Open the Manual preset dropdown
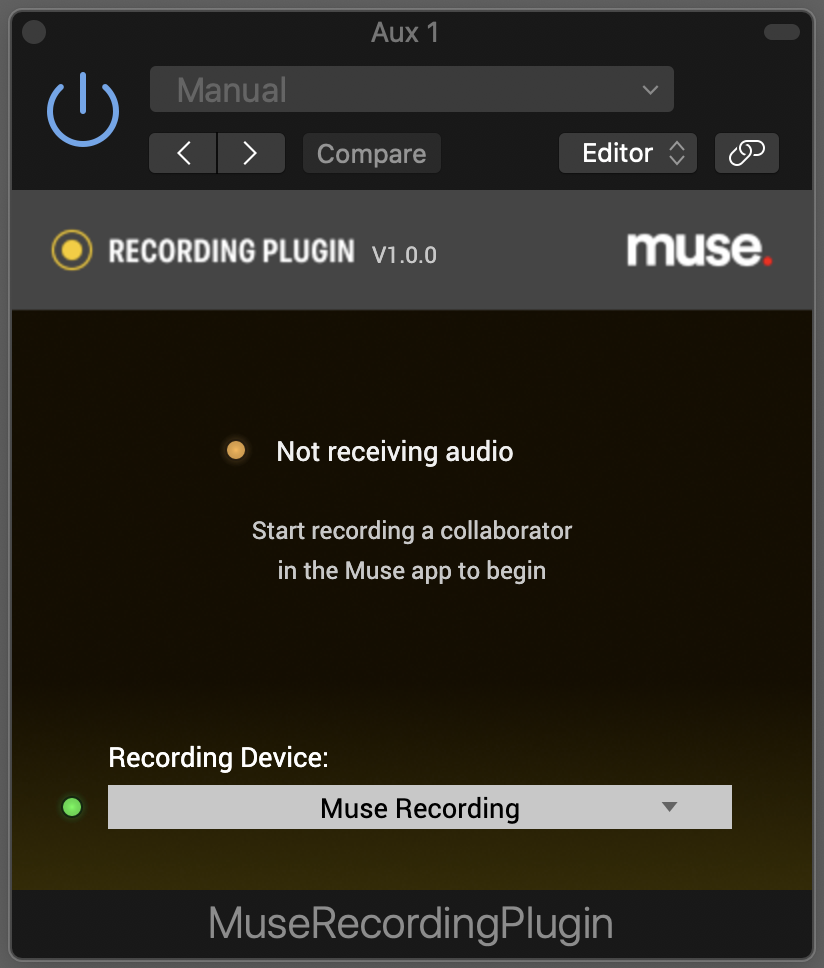824x968 pixels. pyautogui.click(x=411, y=90)
